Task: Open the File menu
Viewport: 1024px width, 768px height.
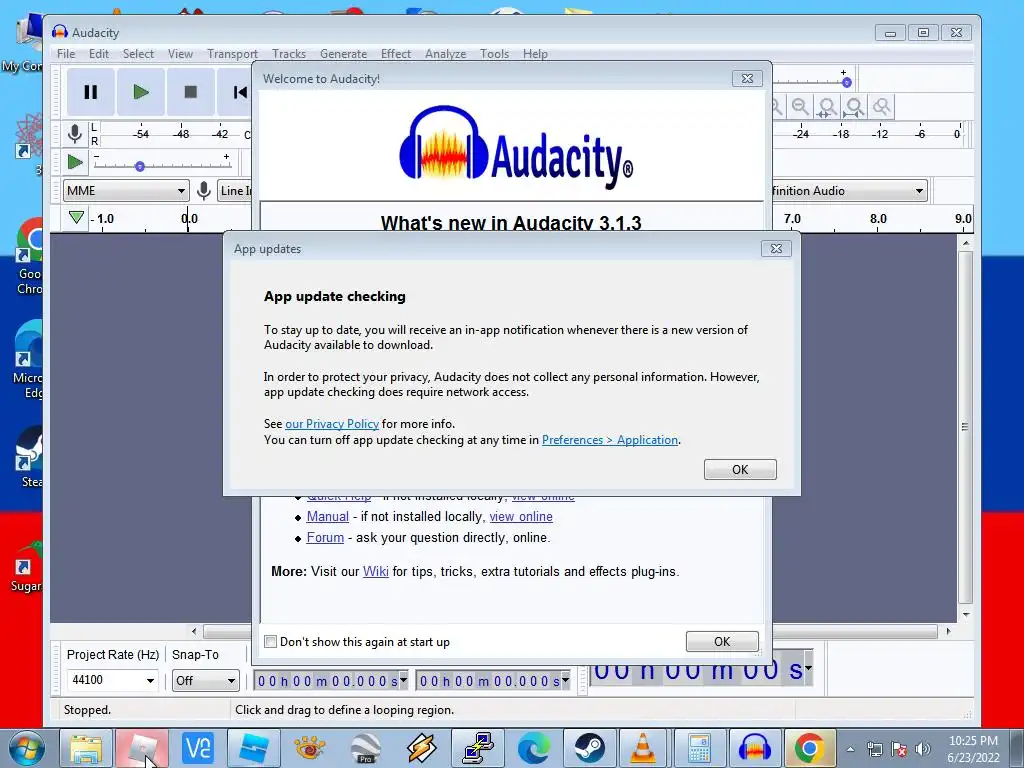Action: click(x=66, y=54)
